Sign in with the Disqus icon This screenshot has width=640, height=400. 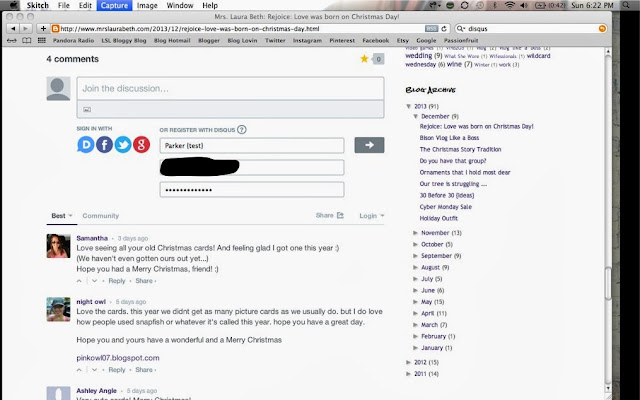[86, 145]
